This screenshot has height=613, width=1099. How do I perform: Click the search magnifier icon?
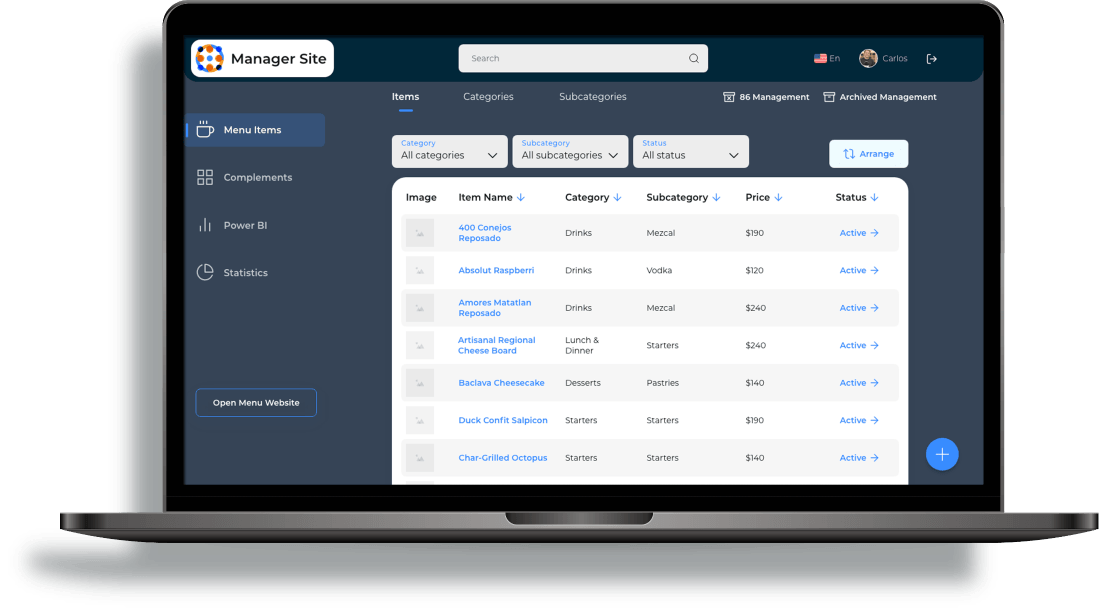coord(693,58)
